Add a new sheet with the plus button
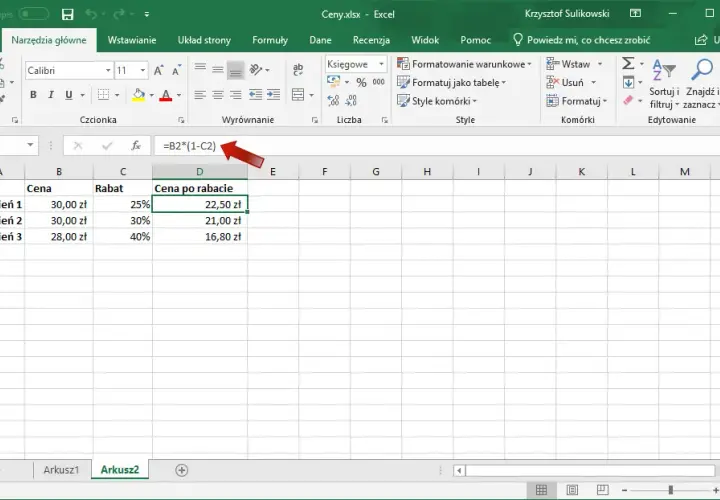 182,470
